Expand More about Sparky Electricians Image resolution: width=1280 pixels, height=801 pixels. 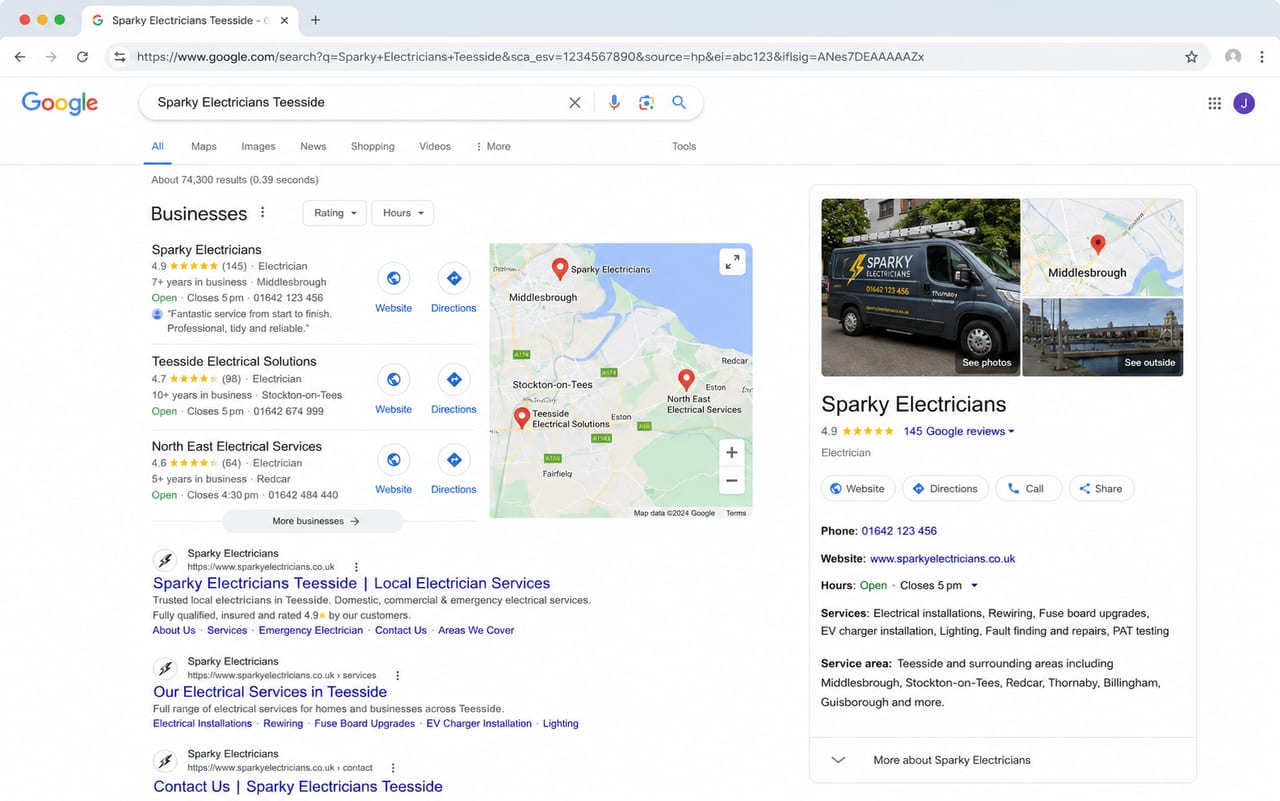1003,760
